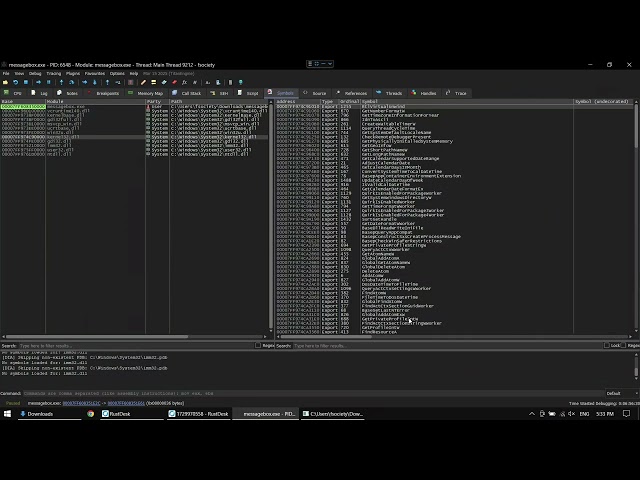Open the Variables hash icon

[x=195, y=82]
